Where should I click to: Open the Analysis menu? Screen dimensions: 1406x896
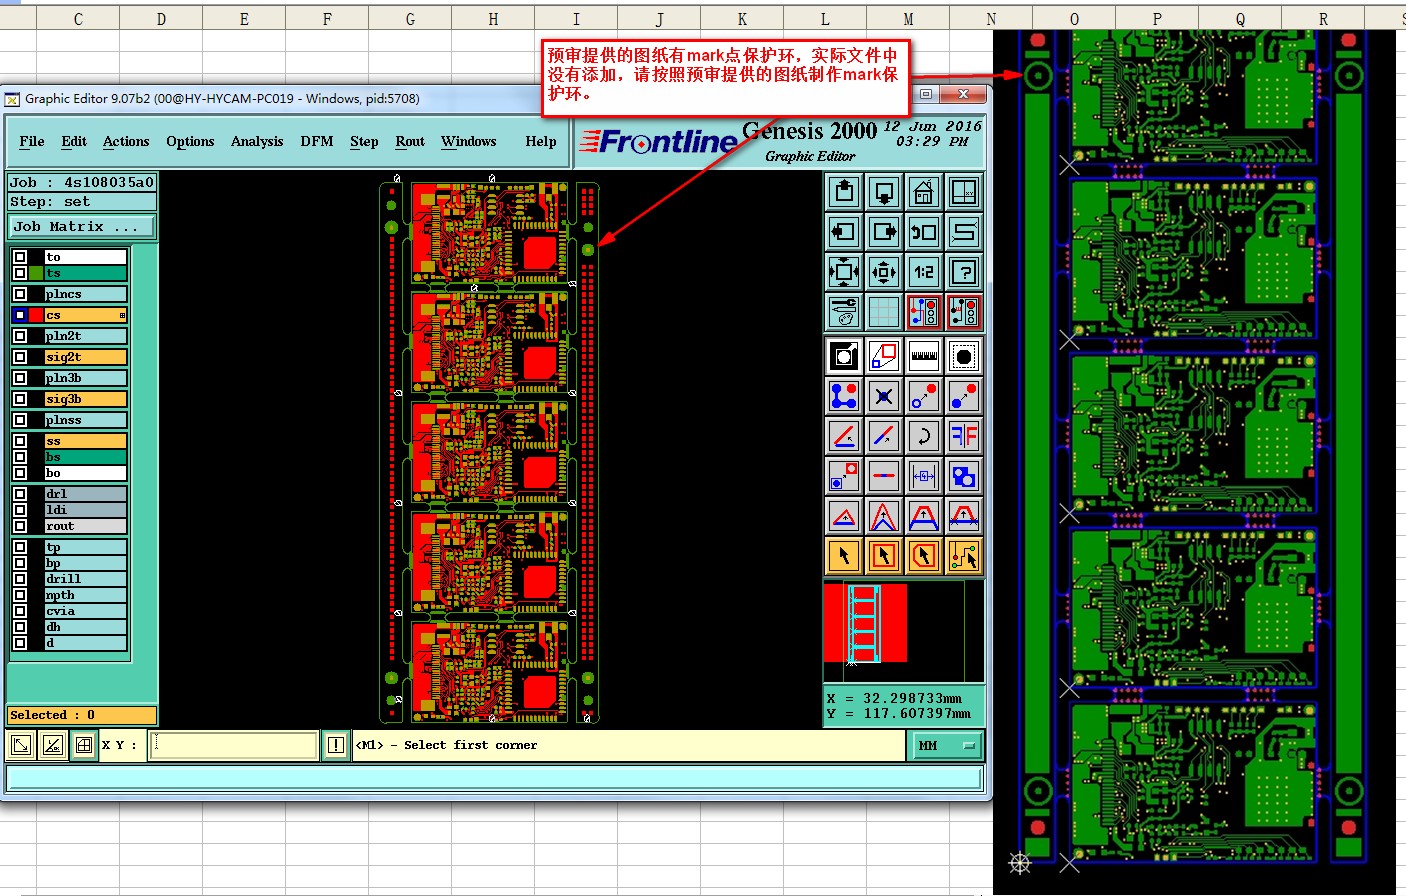[257, 142]
